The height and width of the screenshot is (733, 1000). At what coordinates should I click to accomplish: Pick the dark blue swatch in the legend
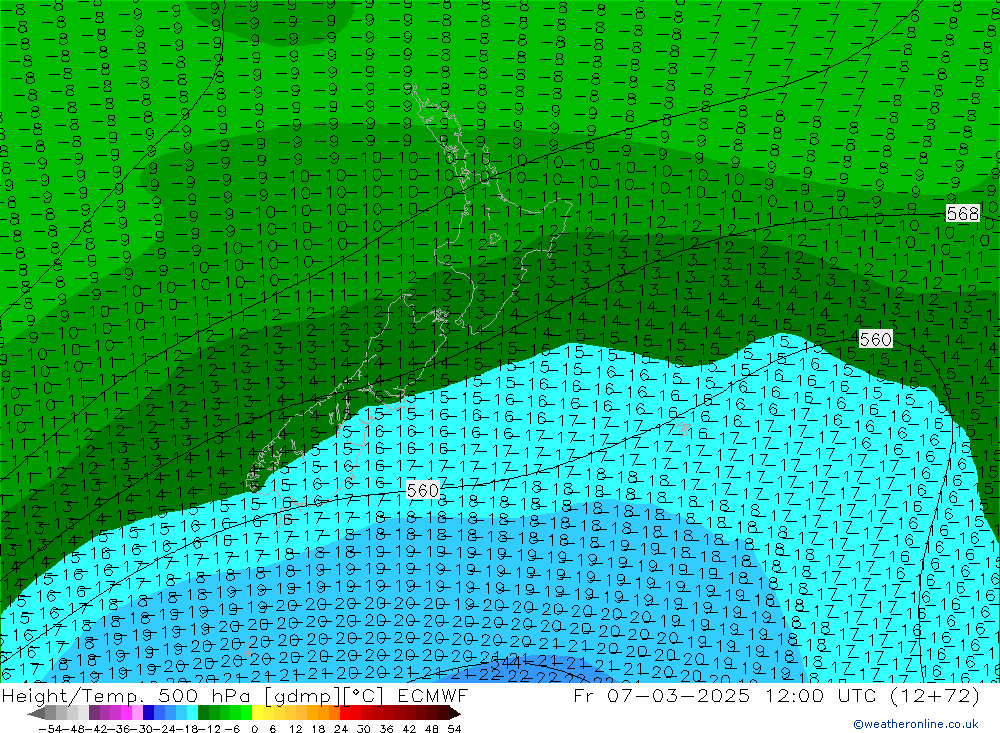point(148,713)
